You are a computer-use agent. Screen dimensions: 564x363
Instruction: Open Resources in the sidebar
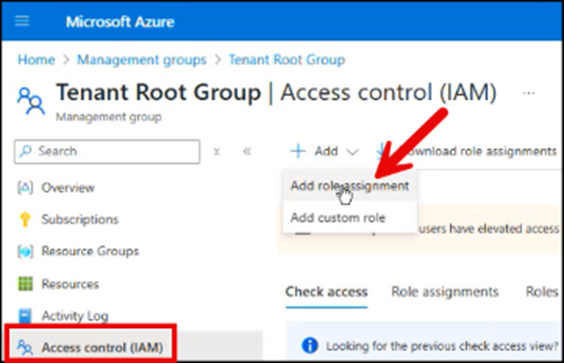click(70, 284)
